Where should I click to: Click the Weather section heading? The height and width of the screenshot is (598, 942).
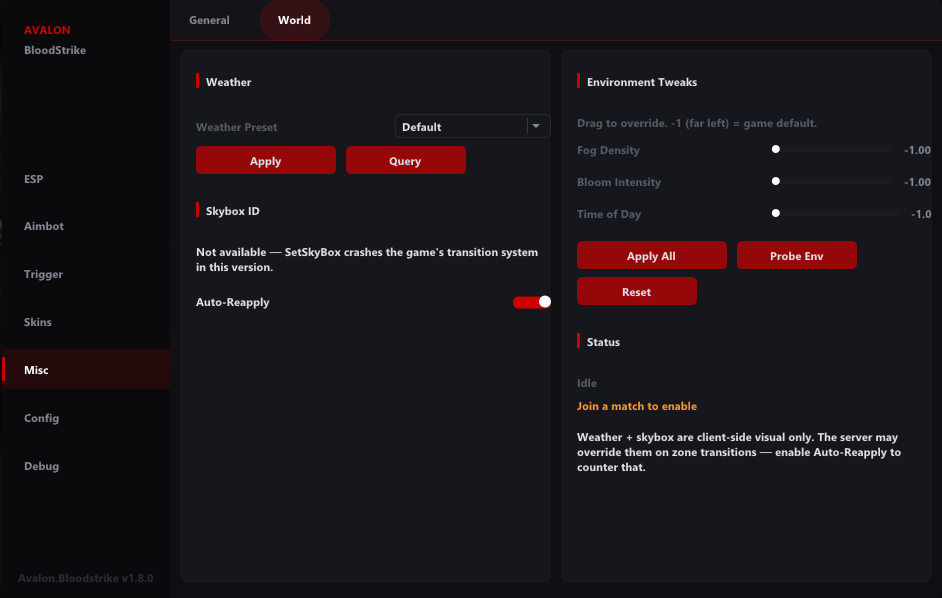(228, 82)
